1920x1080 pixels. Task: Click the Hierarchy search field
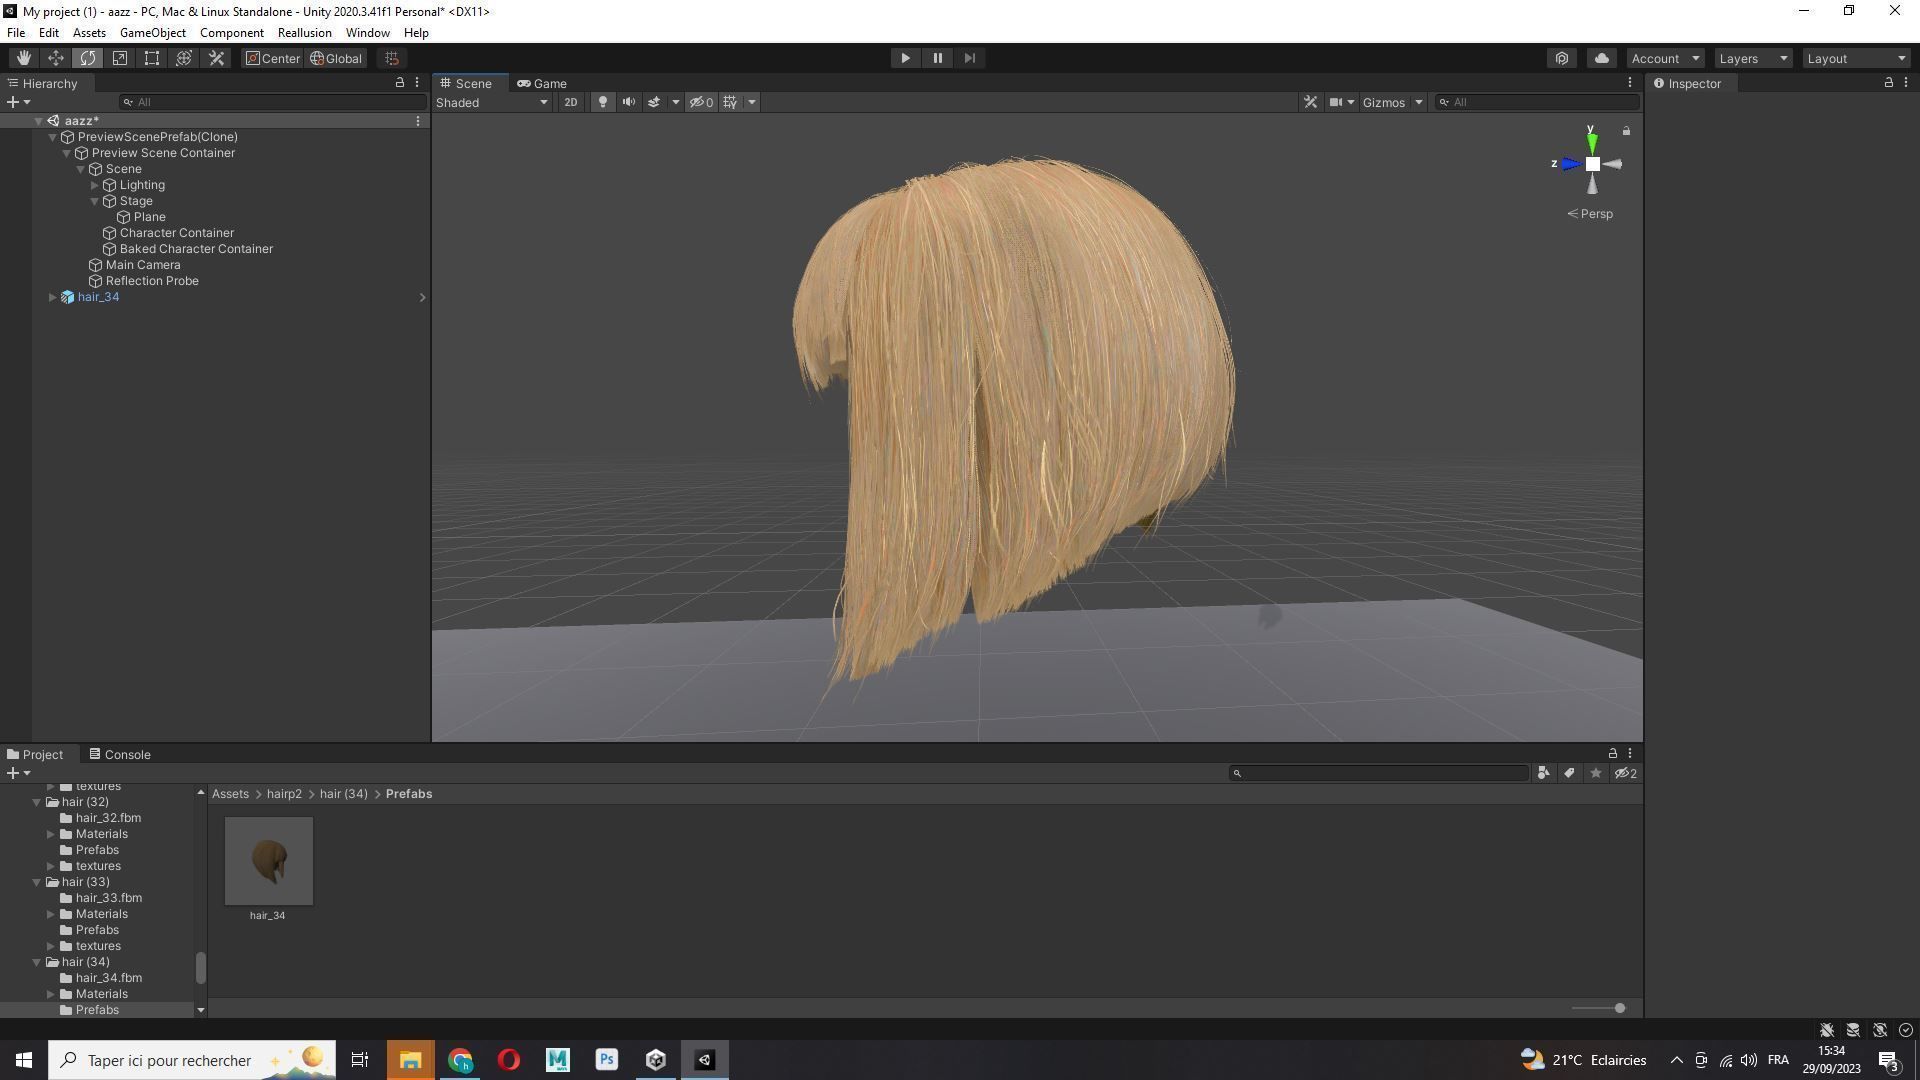(272, 102)
